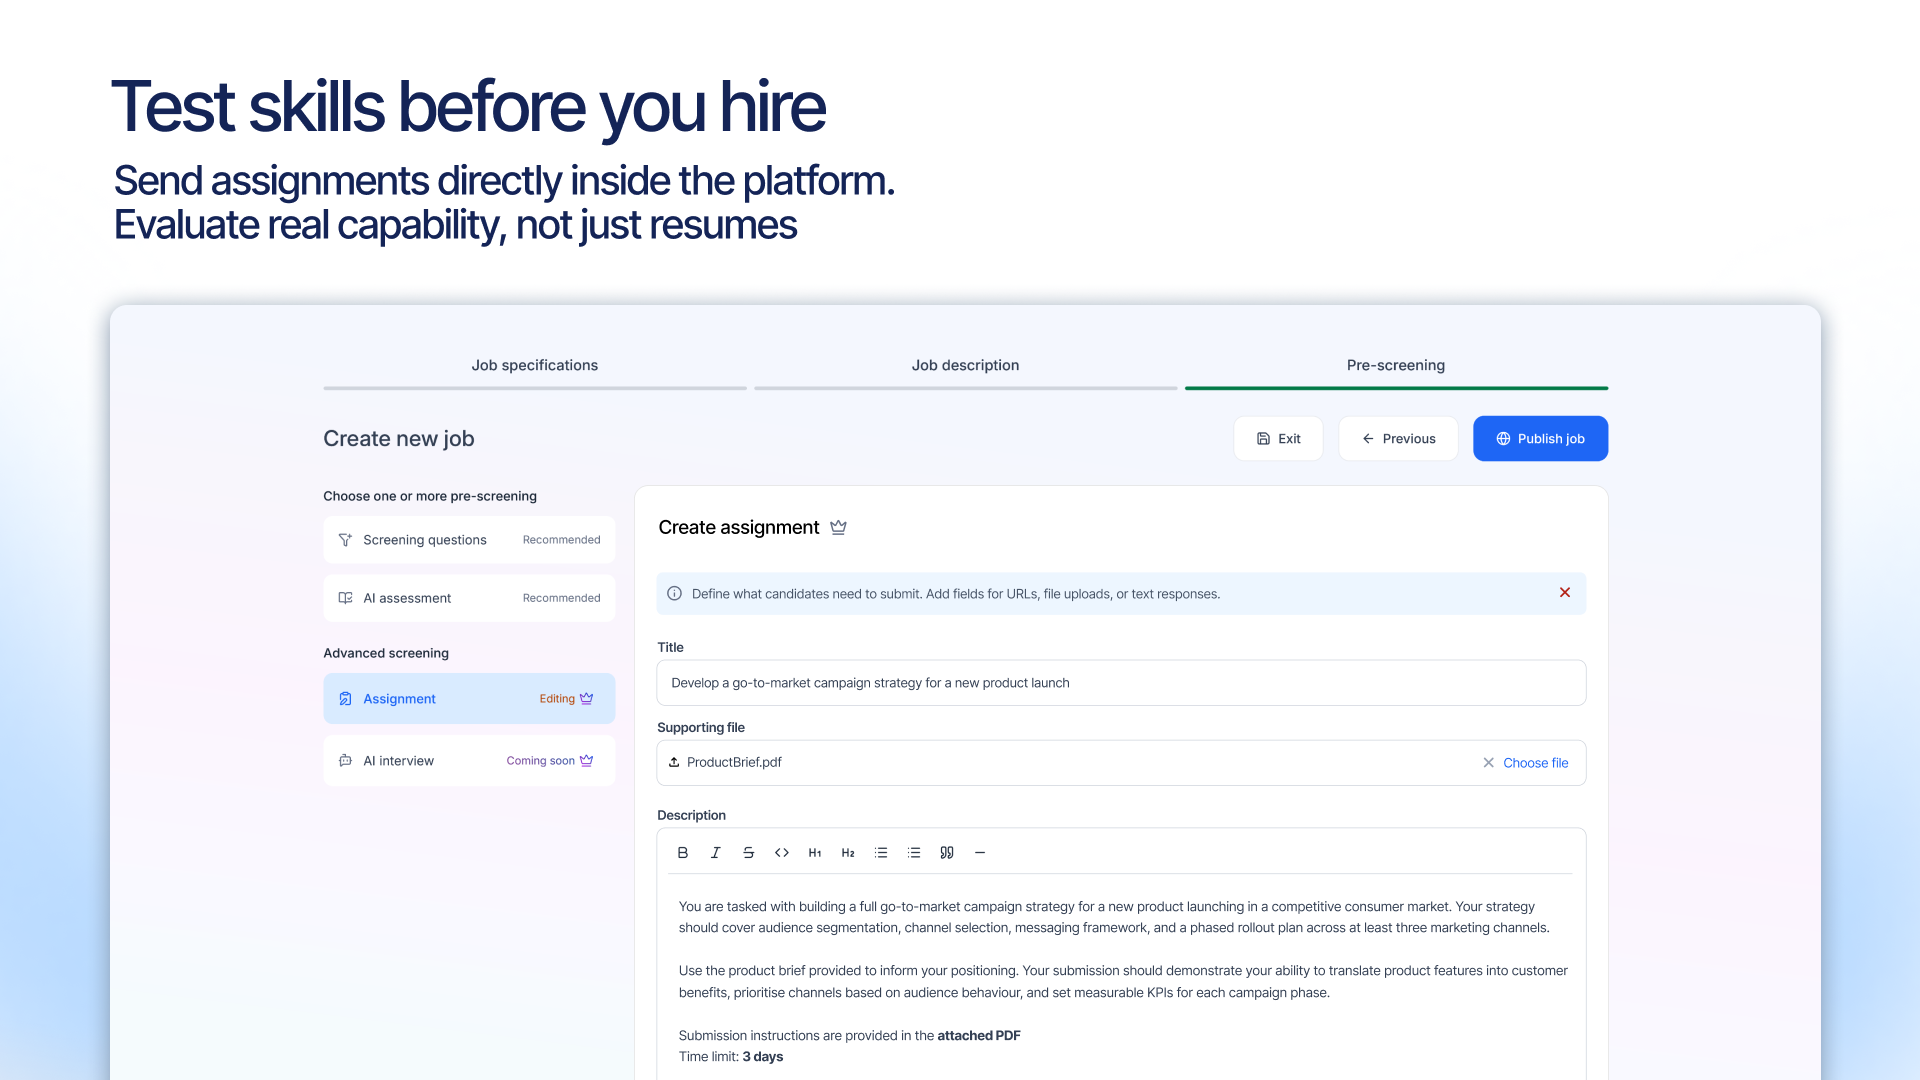Click the Recommended label beside AI assessment

[562, 598]
